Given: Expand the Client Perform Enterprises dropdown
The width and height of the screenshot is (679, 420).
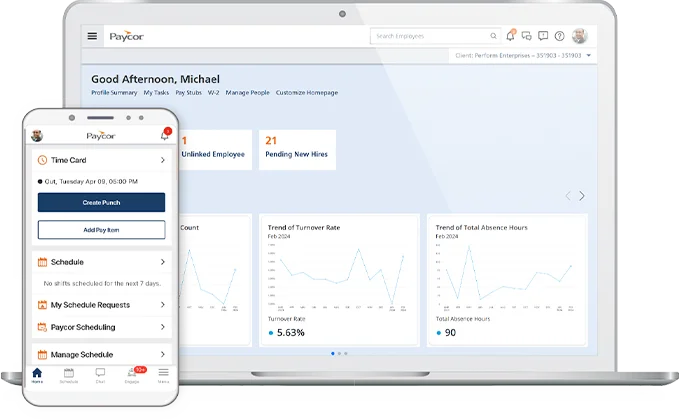Looking at the screenshot, I should point(589,55).
